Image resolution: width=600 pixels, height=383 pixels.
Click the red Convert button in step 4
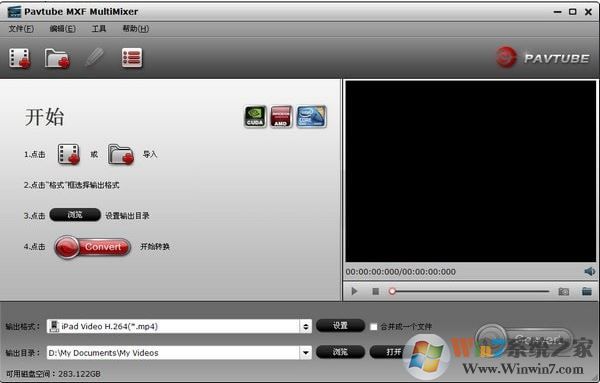pyautogui.click(x=92, y=247)
